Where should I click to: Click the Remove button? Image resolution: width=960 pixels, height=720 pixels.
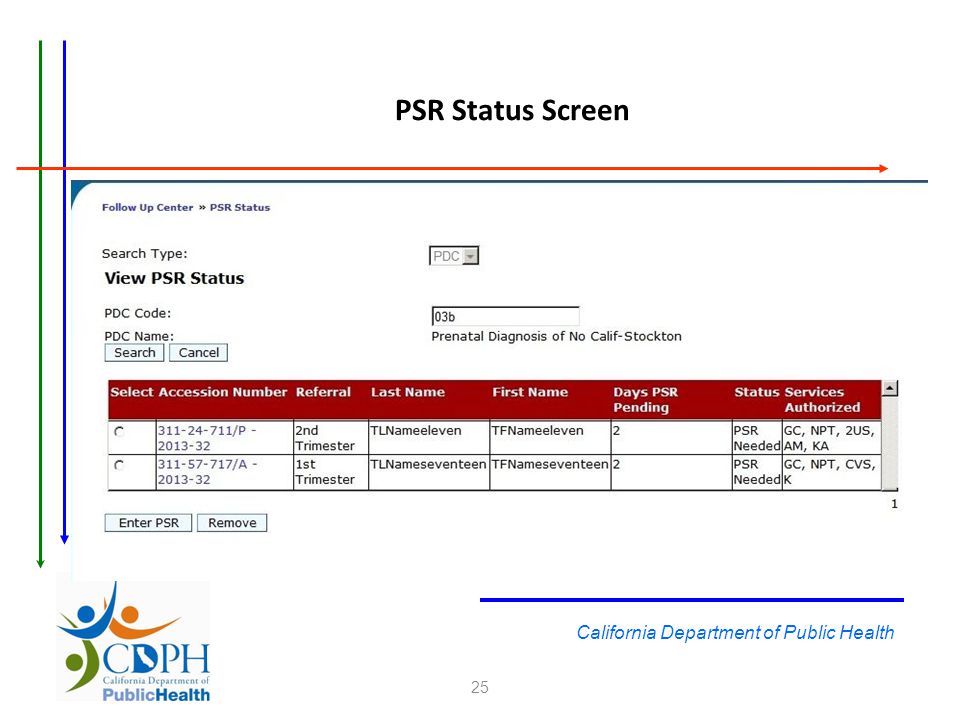(x=232, y=523)
